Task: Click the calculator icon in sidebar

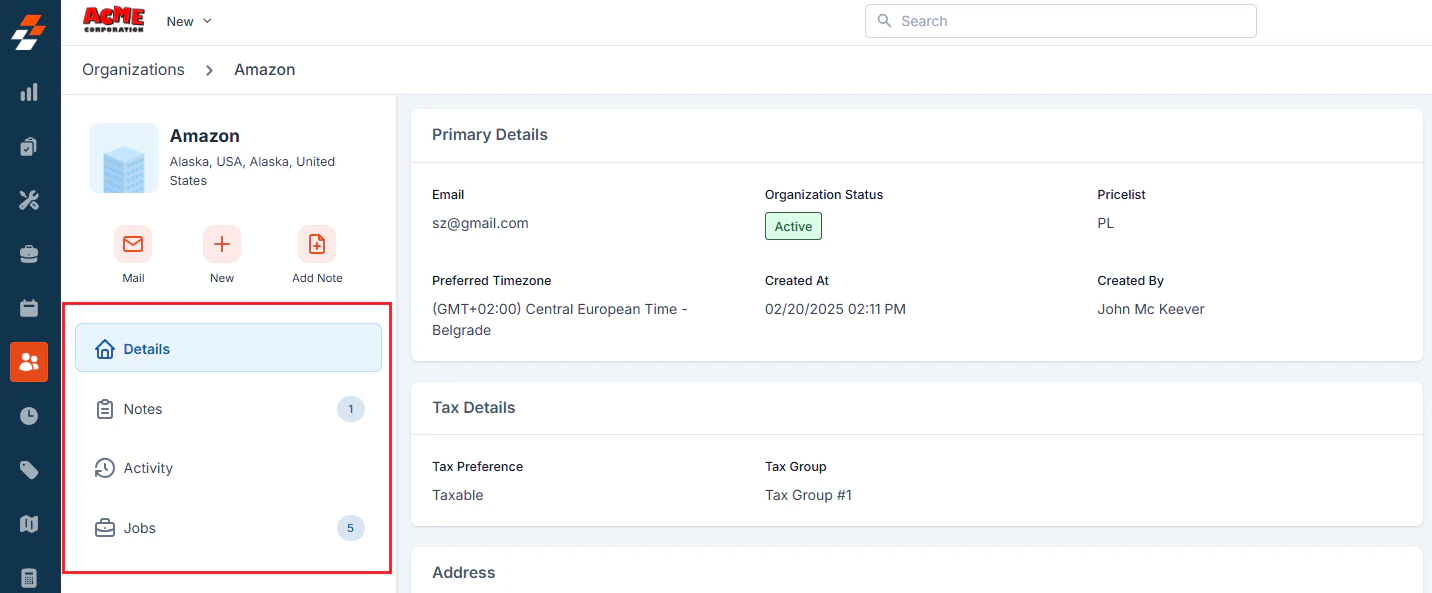Action: tap(29, 578)
